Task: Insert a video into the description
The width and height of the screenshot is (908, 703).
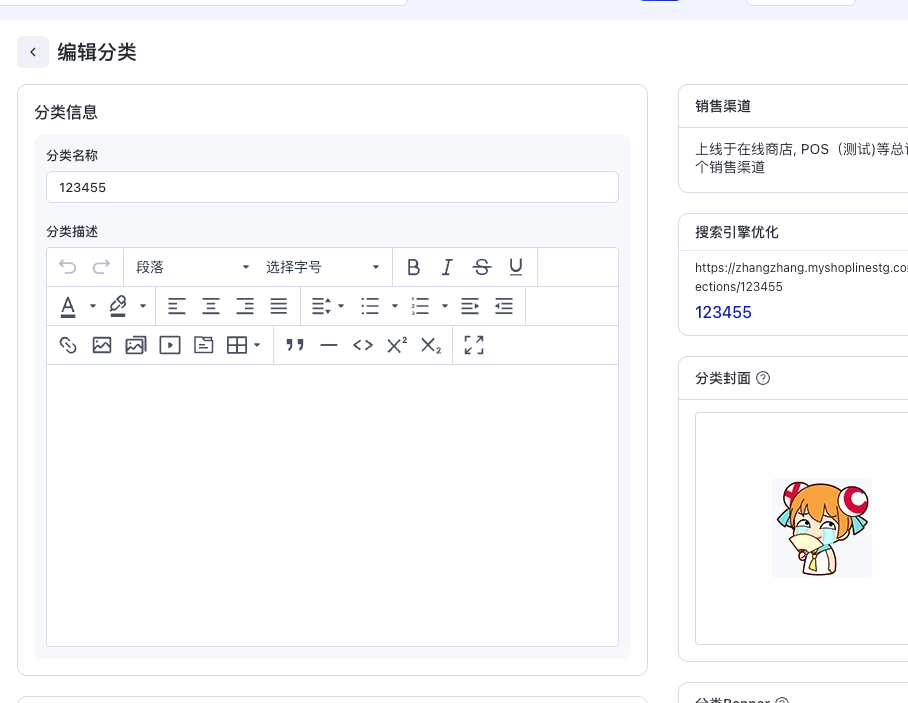Action: [x=170, y=345]
